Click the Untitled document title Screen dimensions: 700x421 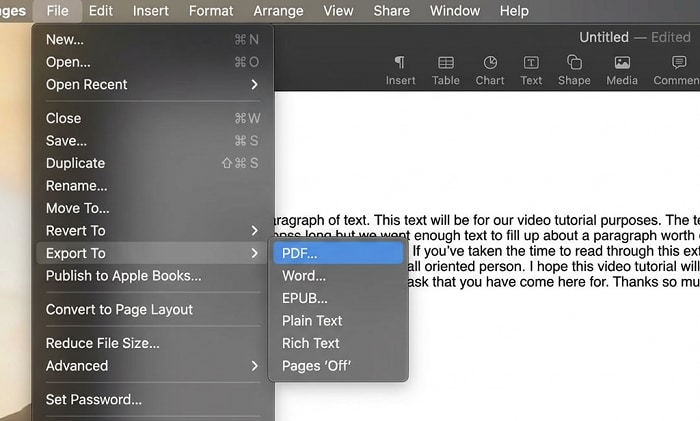[604, 37]
